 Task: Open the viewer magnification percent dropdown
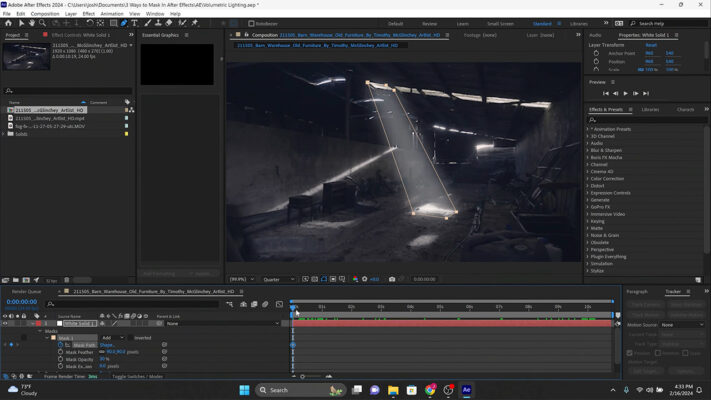pos(242,279)
